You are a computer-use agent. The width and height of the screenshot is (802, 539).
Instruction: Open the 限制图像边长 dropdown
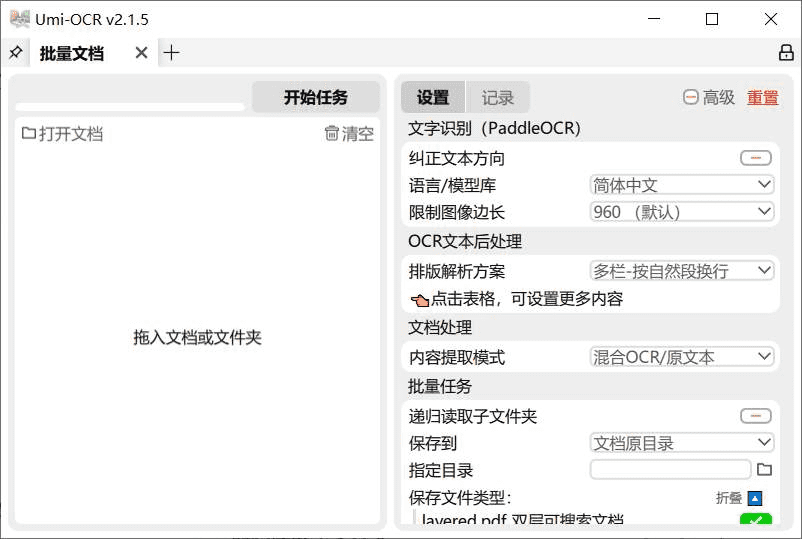click(682, 212)
